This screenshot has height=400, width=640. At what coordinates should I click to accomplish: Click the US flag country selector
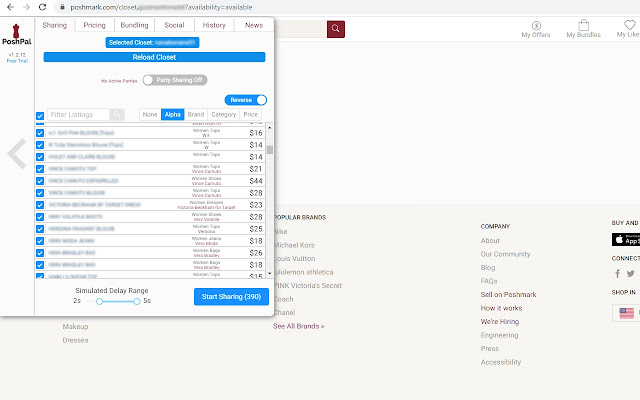pos(627,313)
